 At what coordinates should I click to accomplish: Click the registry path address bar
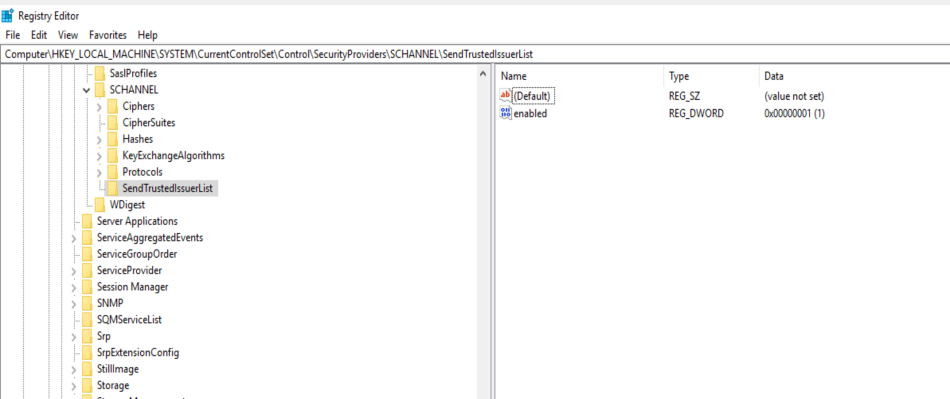coord(475,54)
